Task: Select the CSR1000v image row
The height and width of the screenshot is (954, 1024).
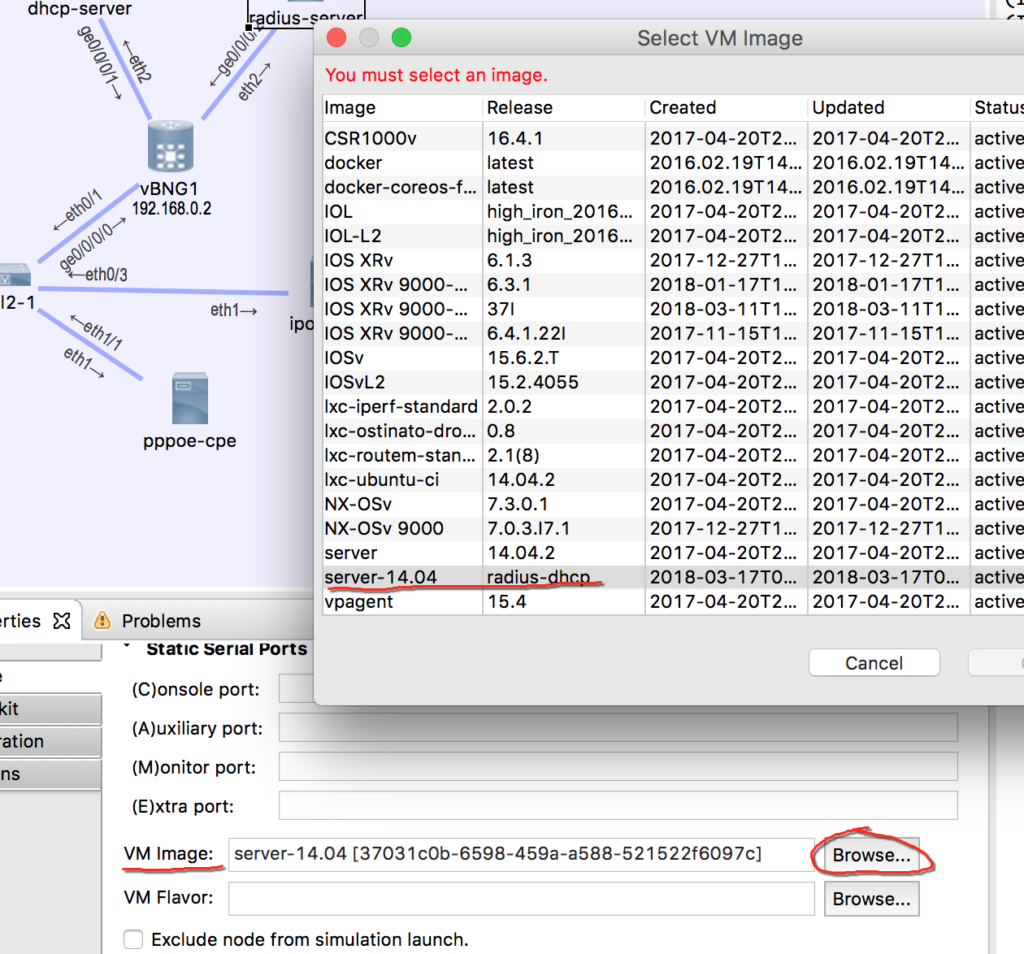Action: point(673,138)
